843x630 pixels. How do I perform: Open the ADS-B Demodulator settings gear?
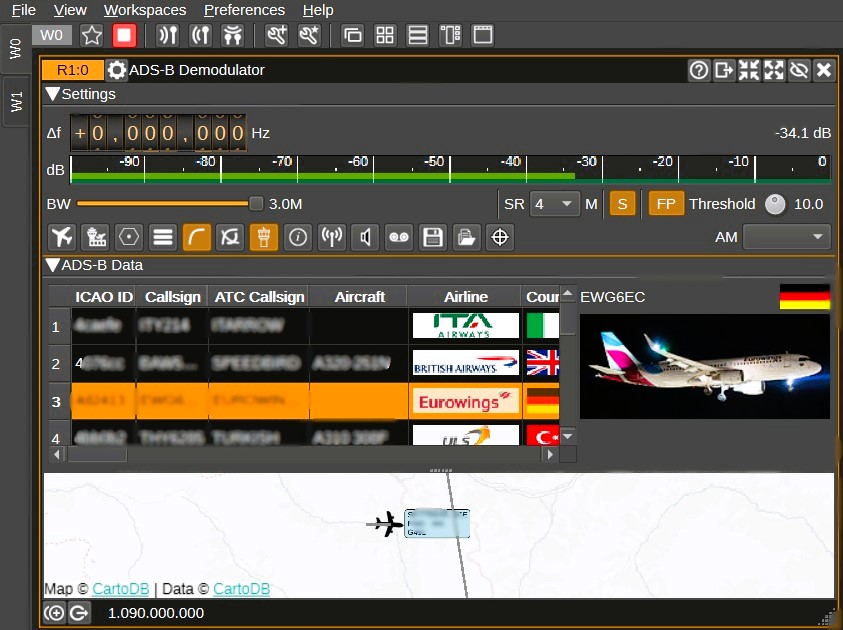117,70
